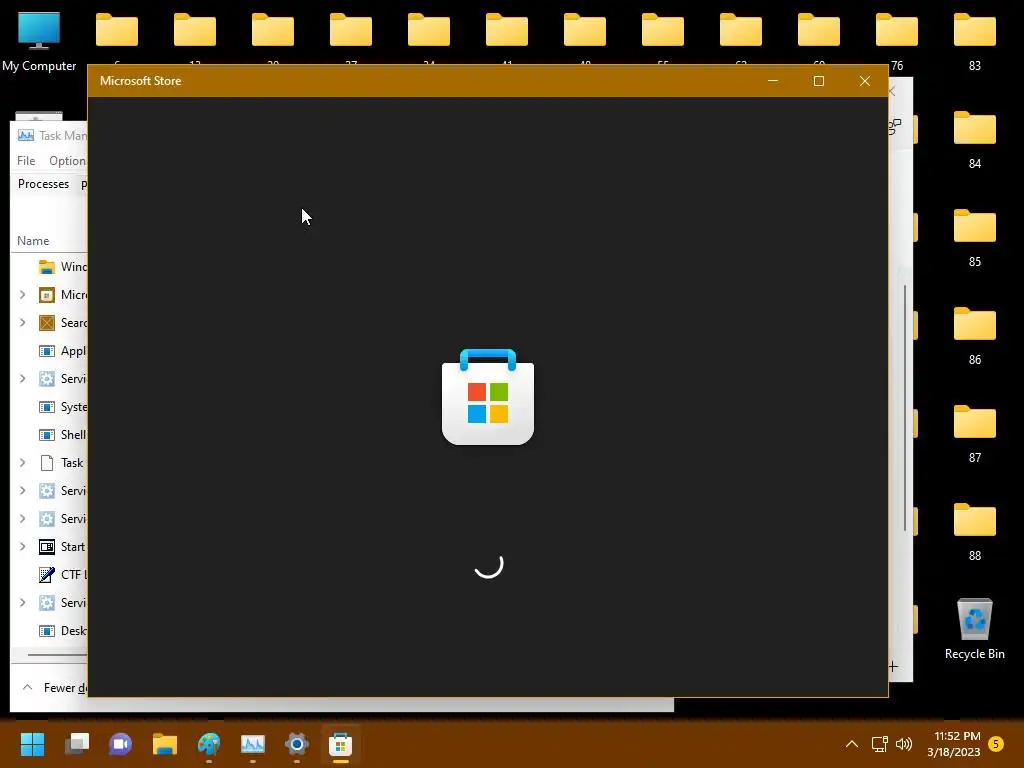The image size is (1024, 768).
Task: Select the desktop folder named 86
Action: coord(974,336)
